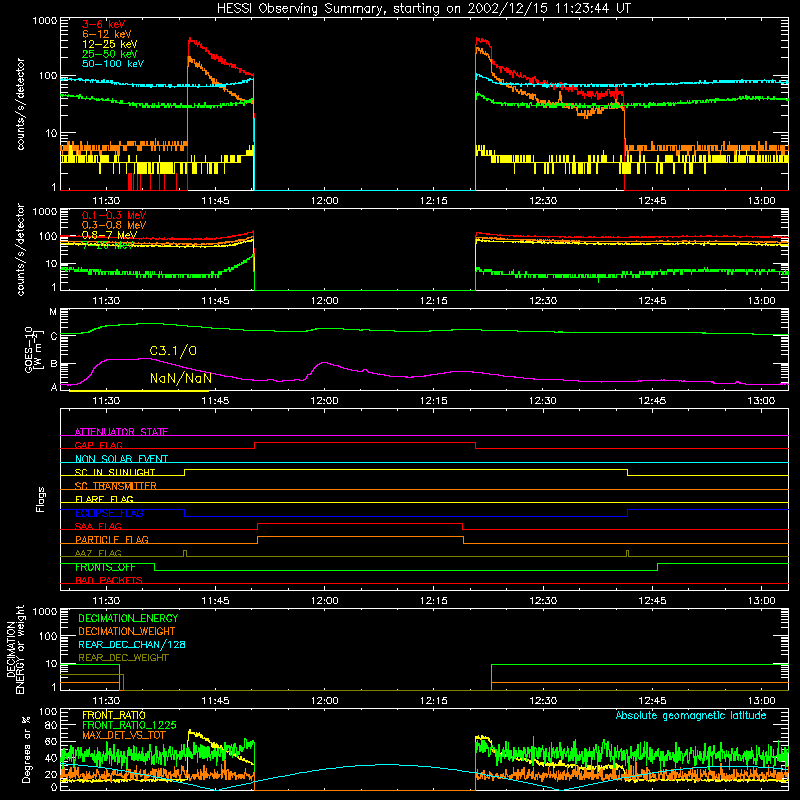Click the Degrees or % axis label

26,750
